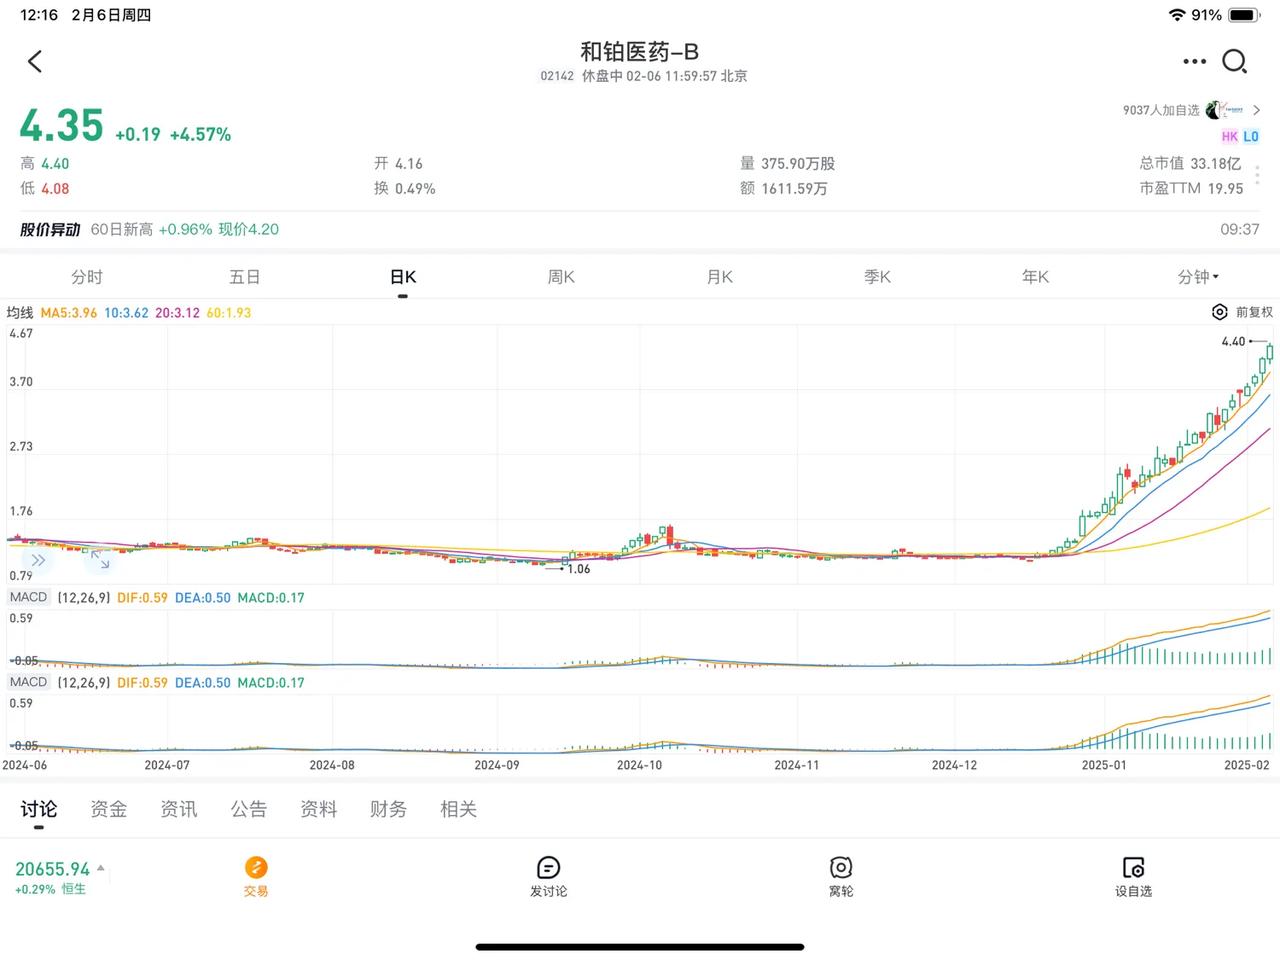Tap the 60日新高 alert text
Viewport: 1280px width, 960px height.
(x=122, y=229)
